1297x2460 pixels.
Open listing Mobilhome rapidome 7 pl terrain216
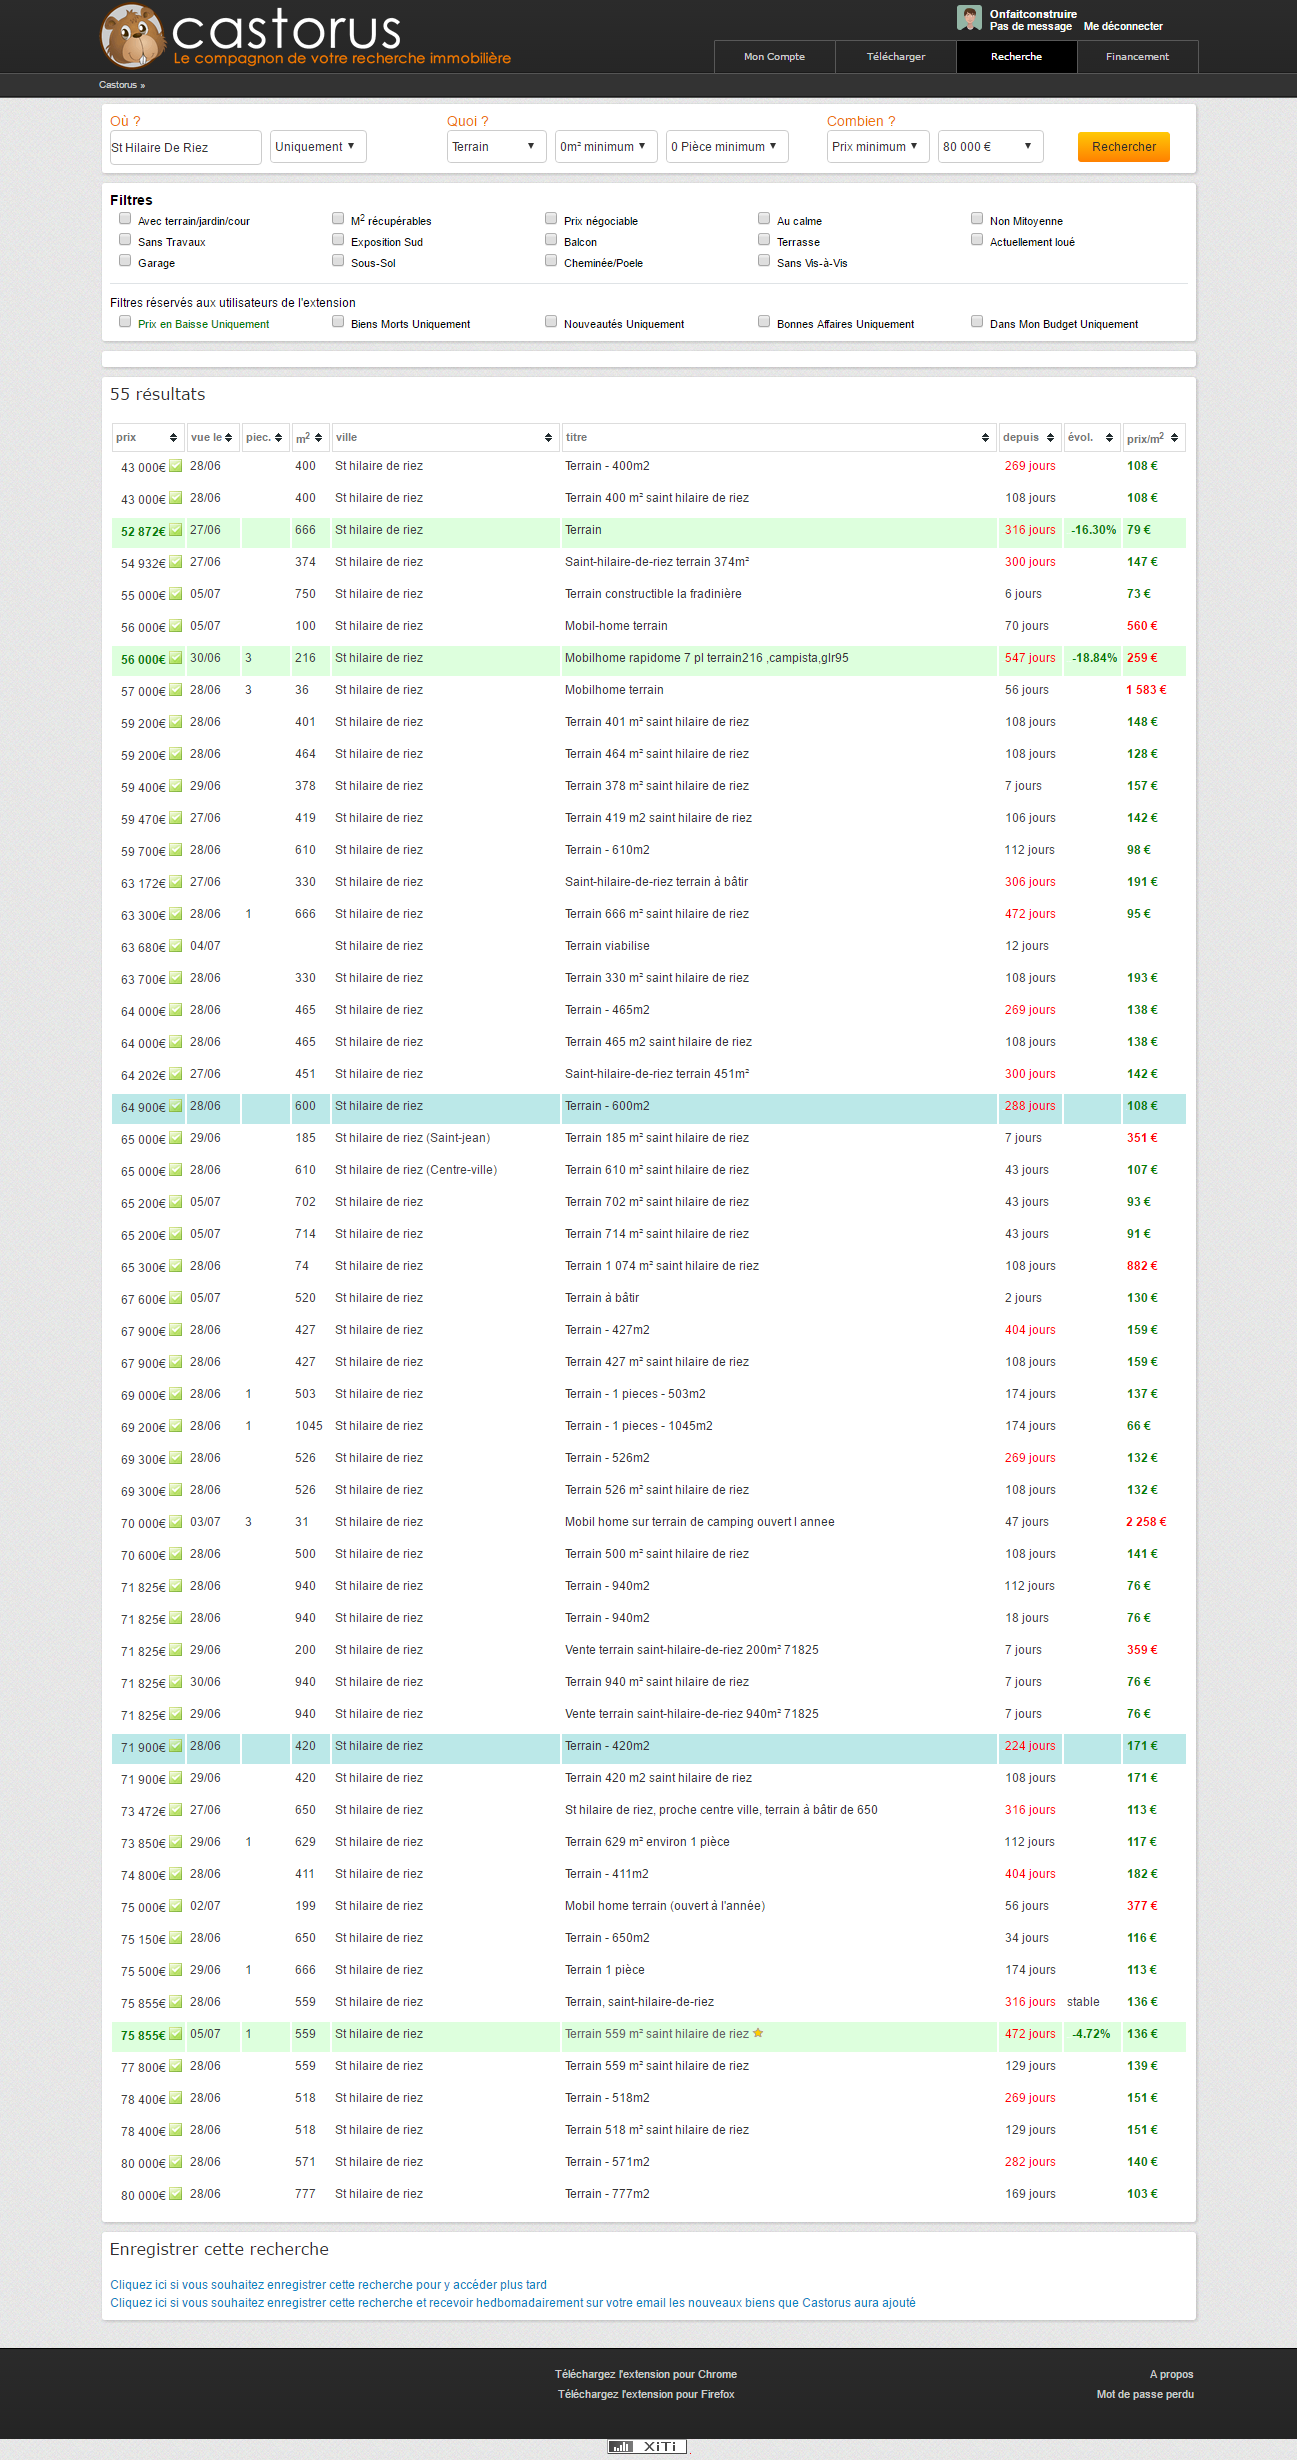click(x=707, y=658)
